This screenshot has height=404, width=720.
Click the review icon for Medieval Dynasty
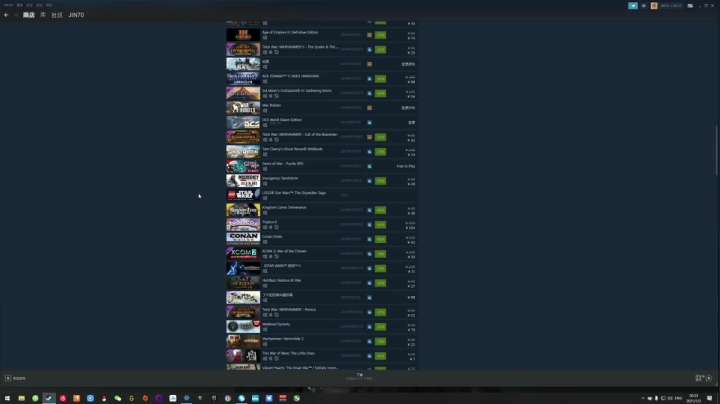369,327
